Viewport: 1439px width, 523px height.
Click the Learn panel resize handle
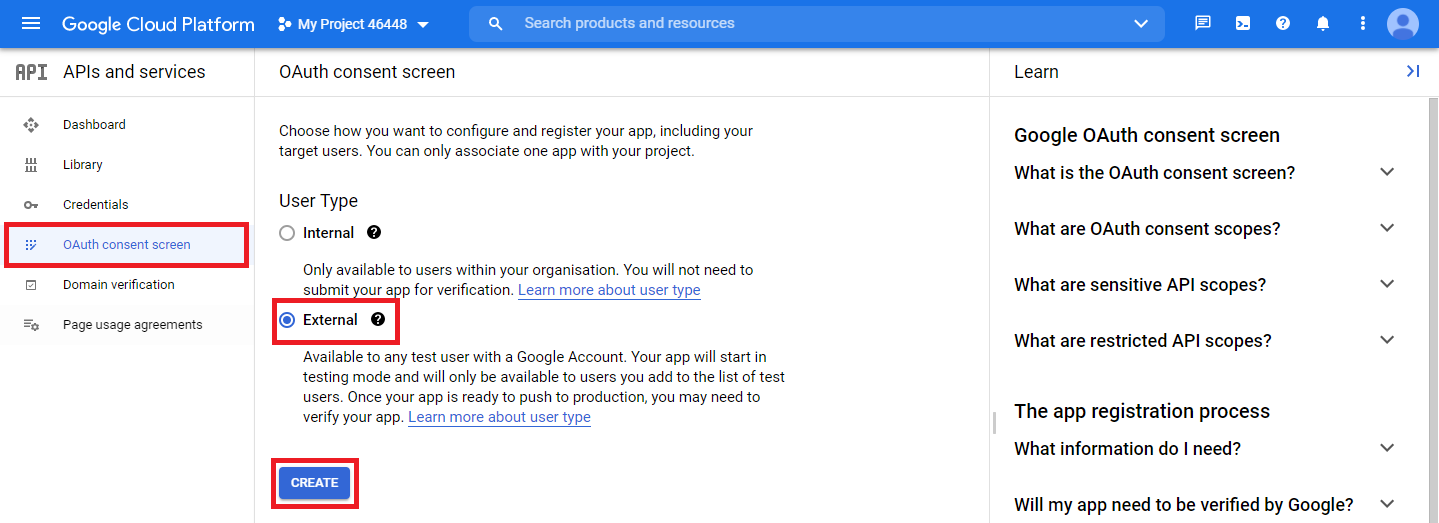pos(994,423)
